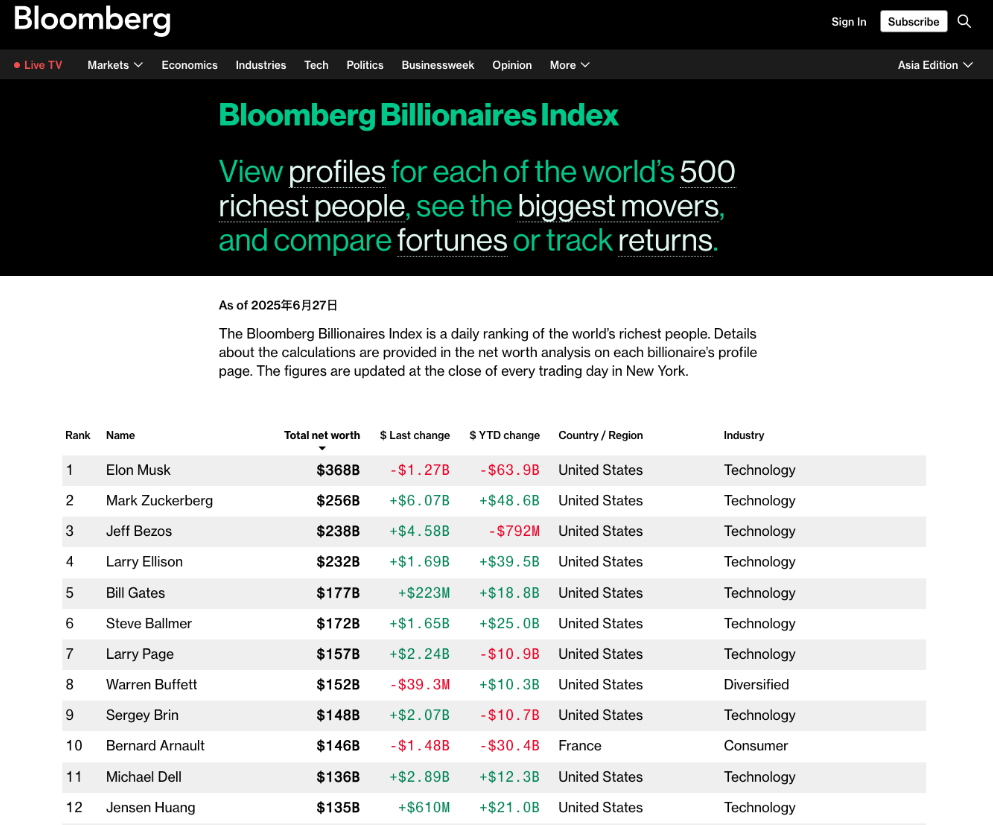Go to the Tech section
This screenshot has width=993, height=825.
[x=316, y=65]
